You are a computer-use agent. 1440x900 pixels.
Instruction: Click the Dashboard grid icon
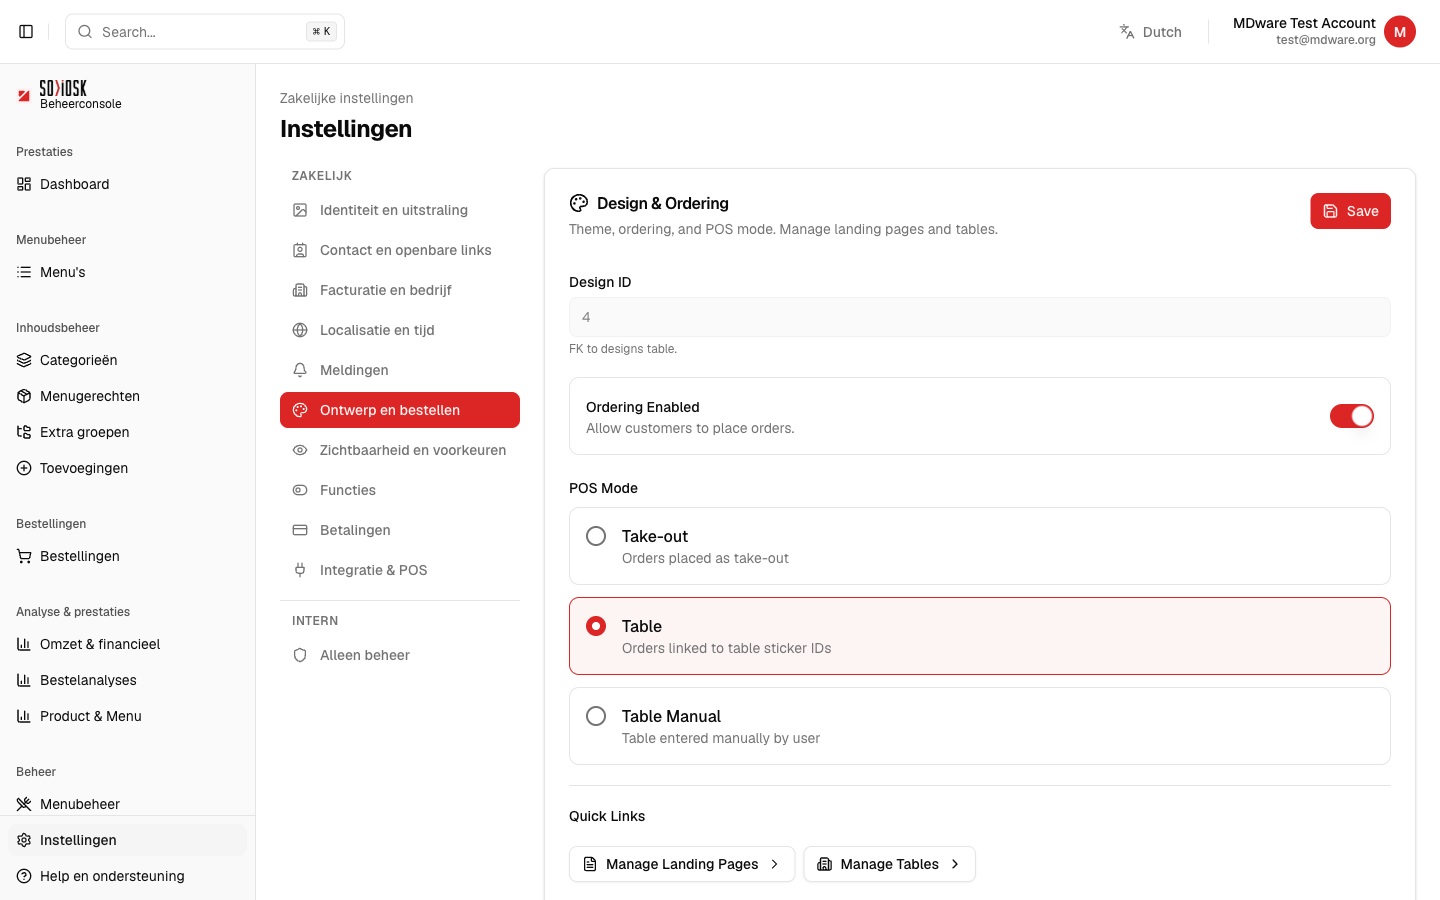click(x=24, y=184)
